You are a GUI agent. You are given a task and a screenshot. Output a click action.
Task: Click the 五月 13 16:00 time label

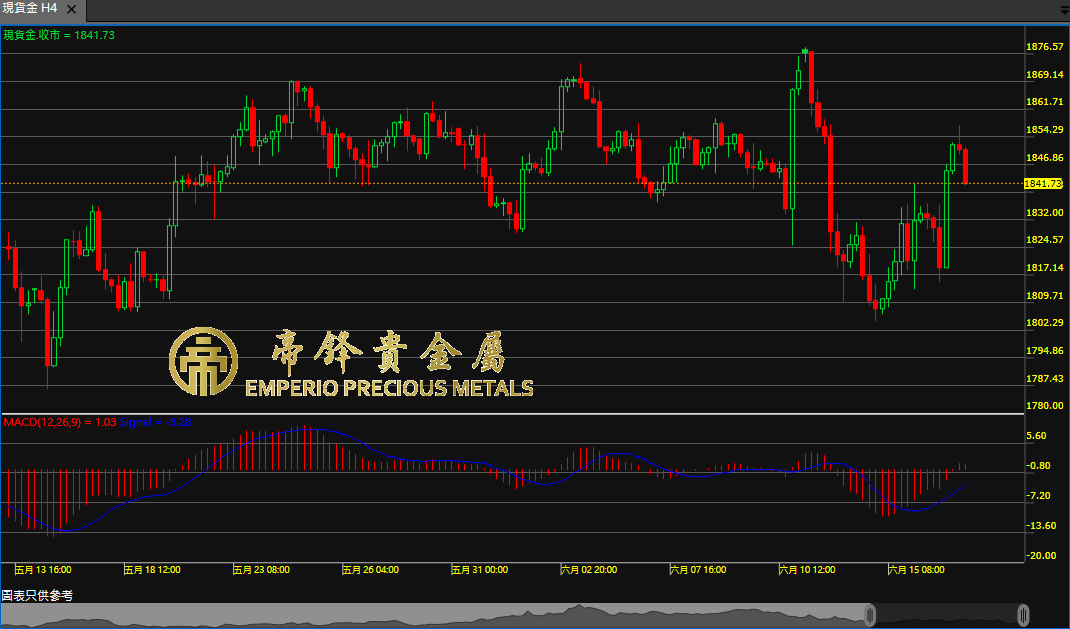(43, 570)
